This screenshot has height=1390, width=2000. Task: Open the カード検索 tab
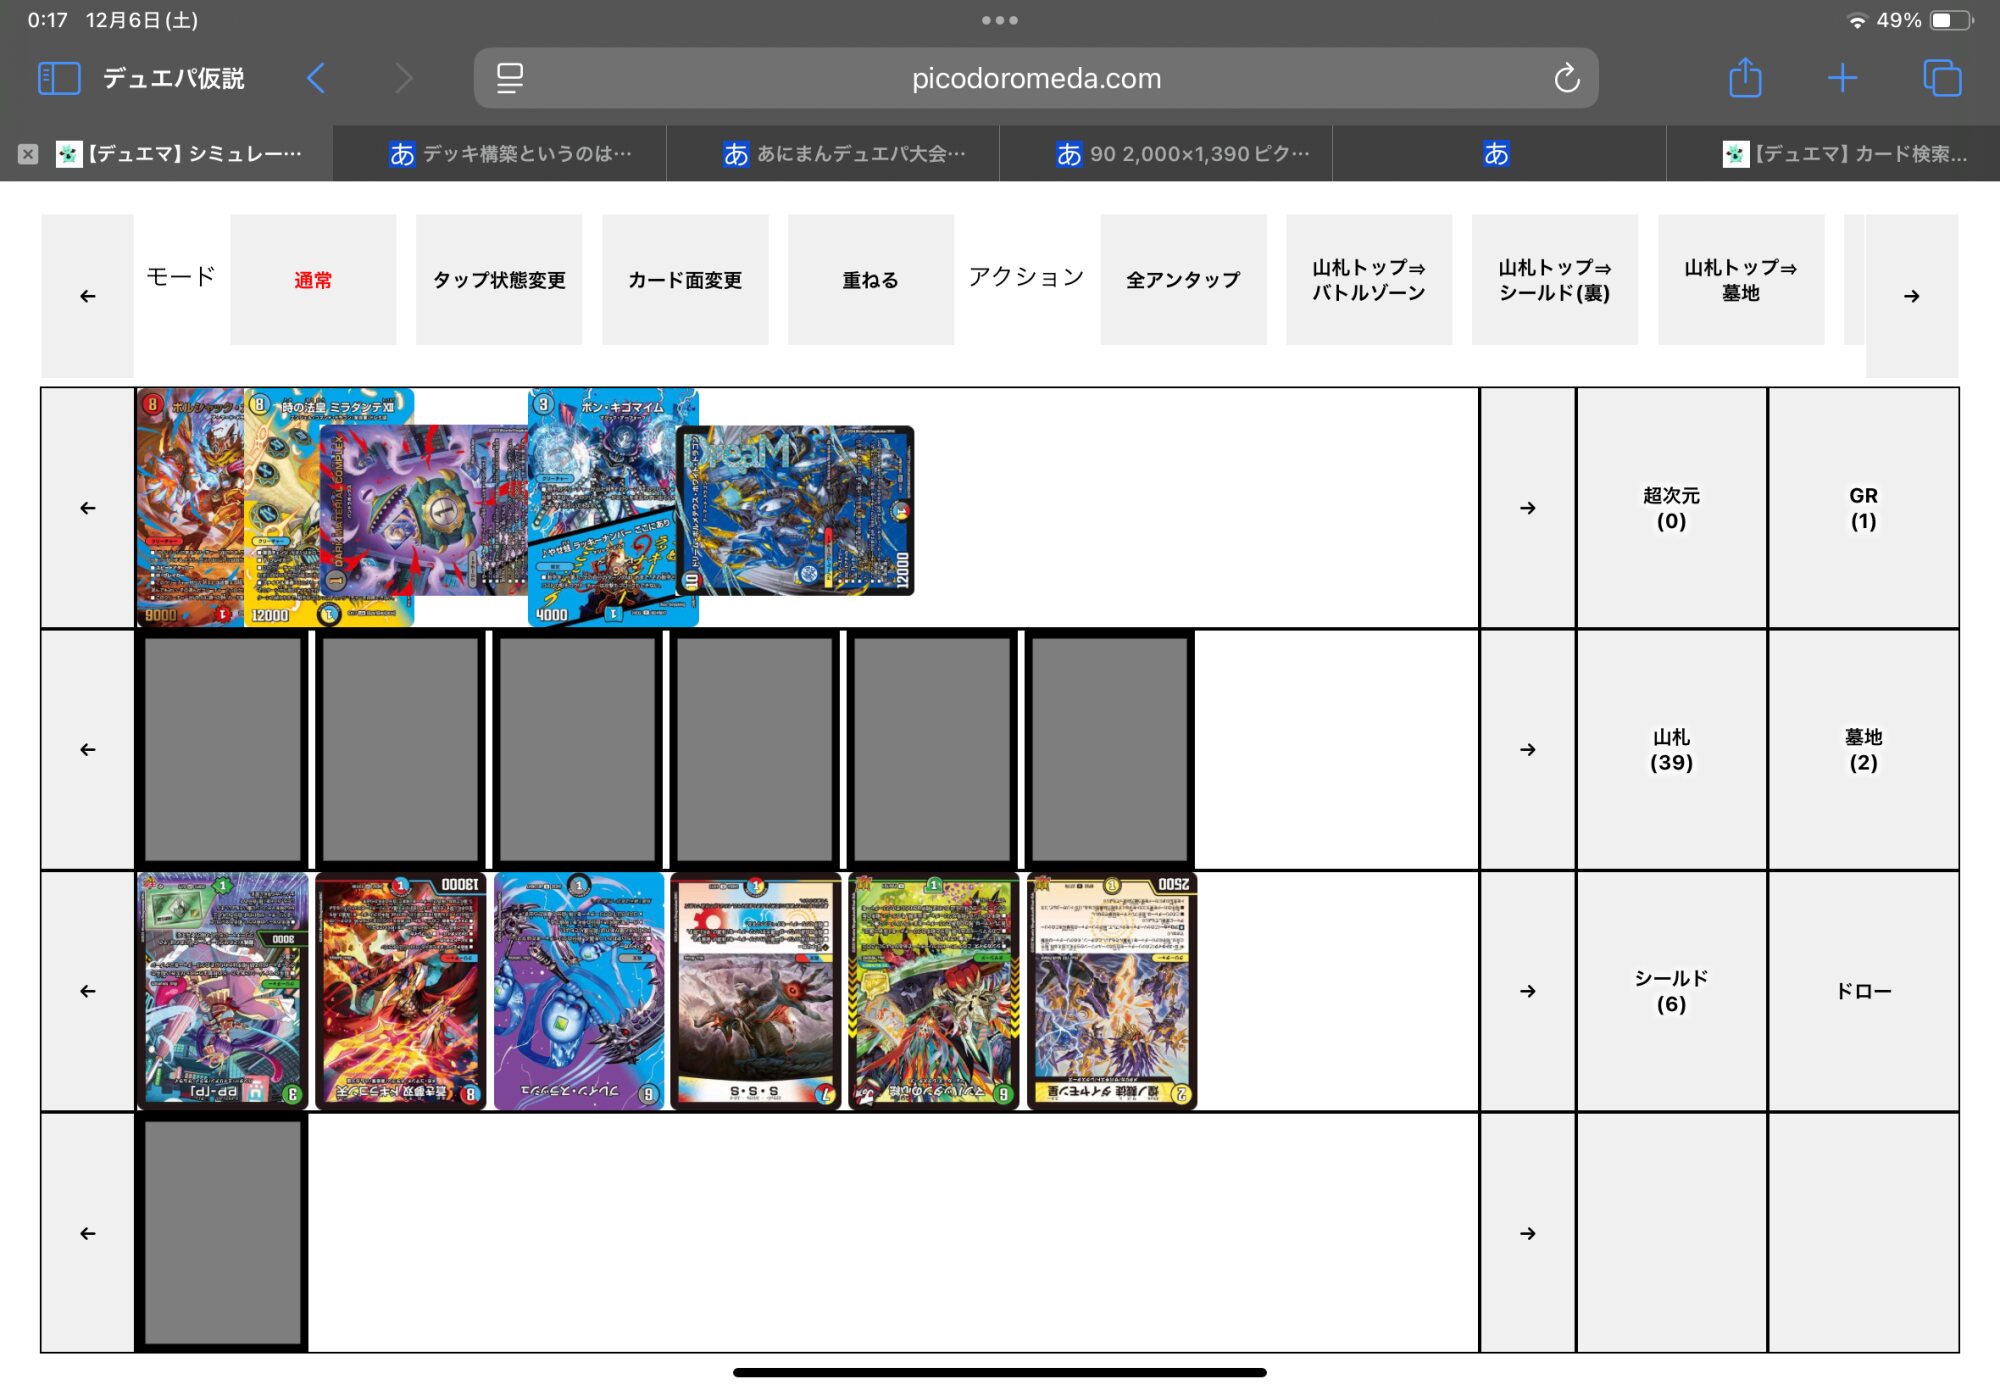click(1845, 154)
